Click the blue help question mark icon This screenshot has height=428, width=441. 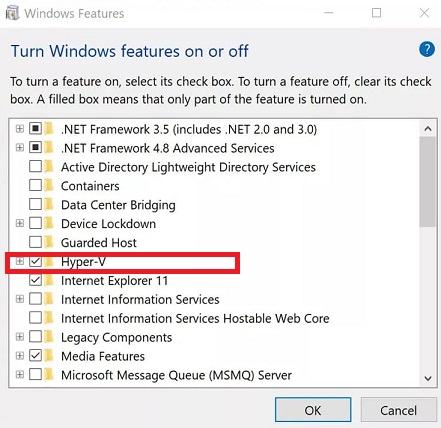pyautogui.click(x=427, y=50)
